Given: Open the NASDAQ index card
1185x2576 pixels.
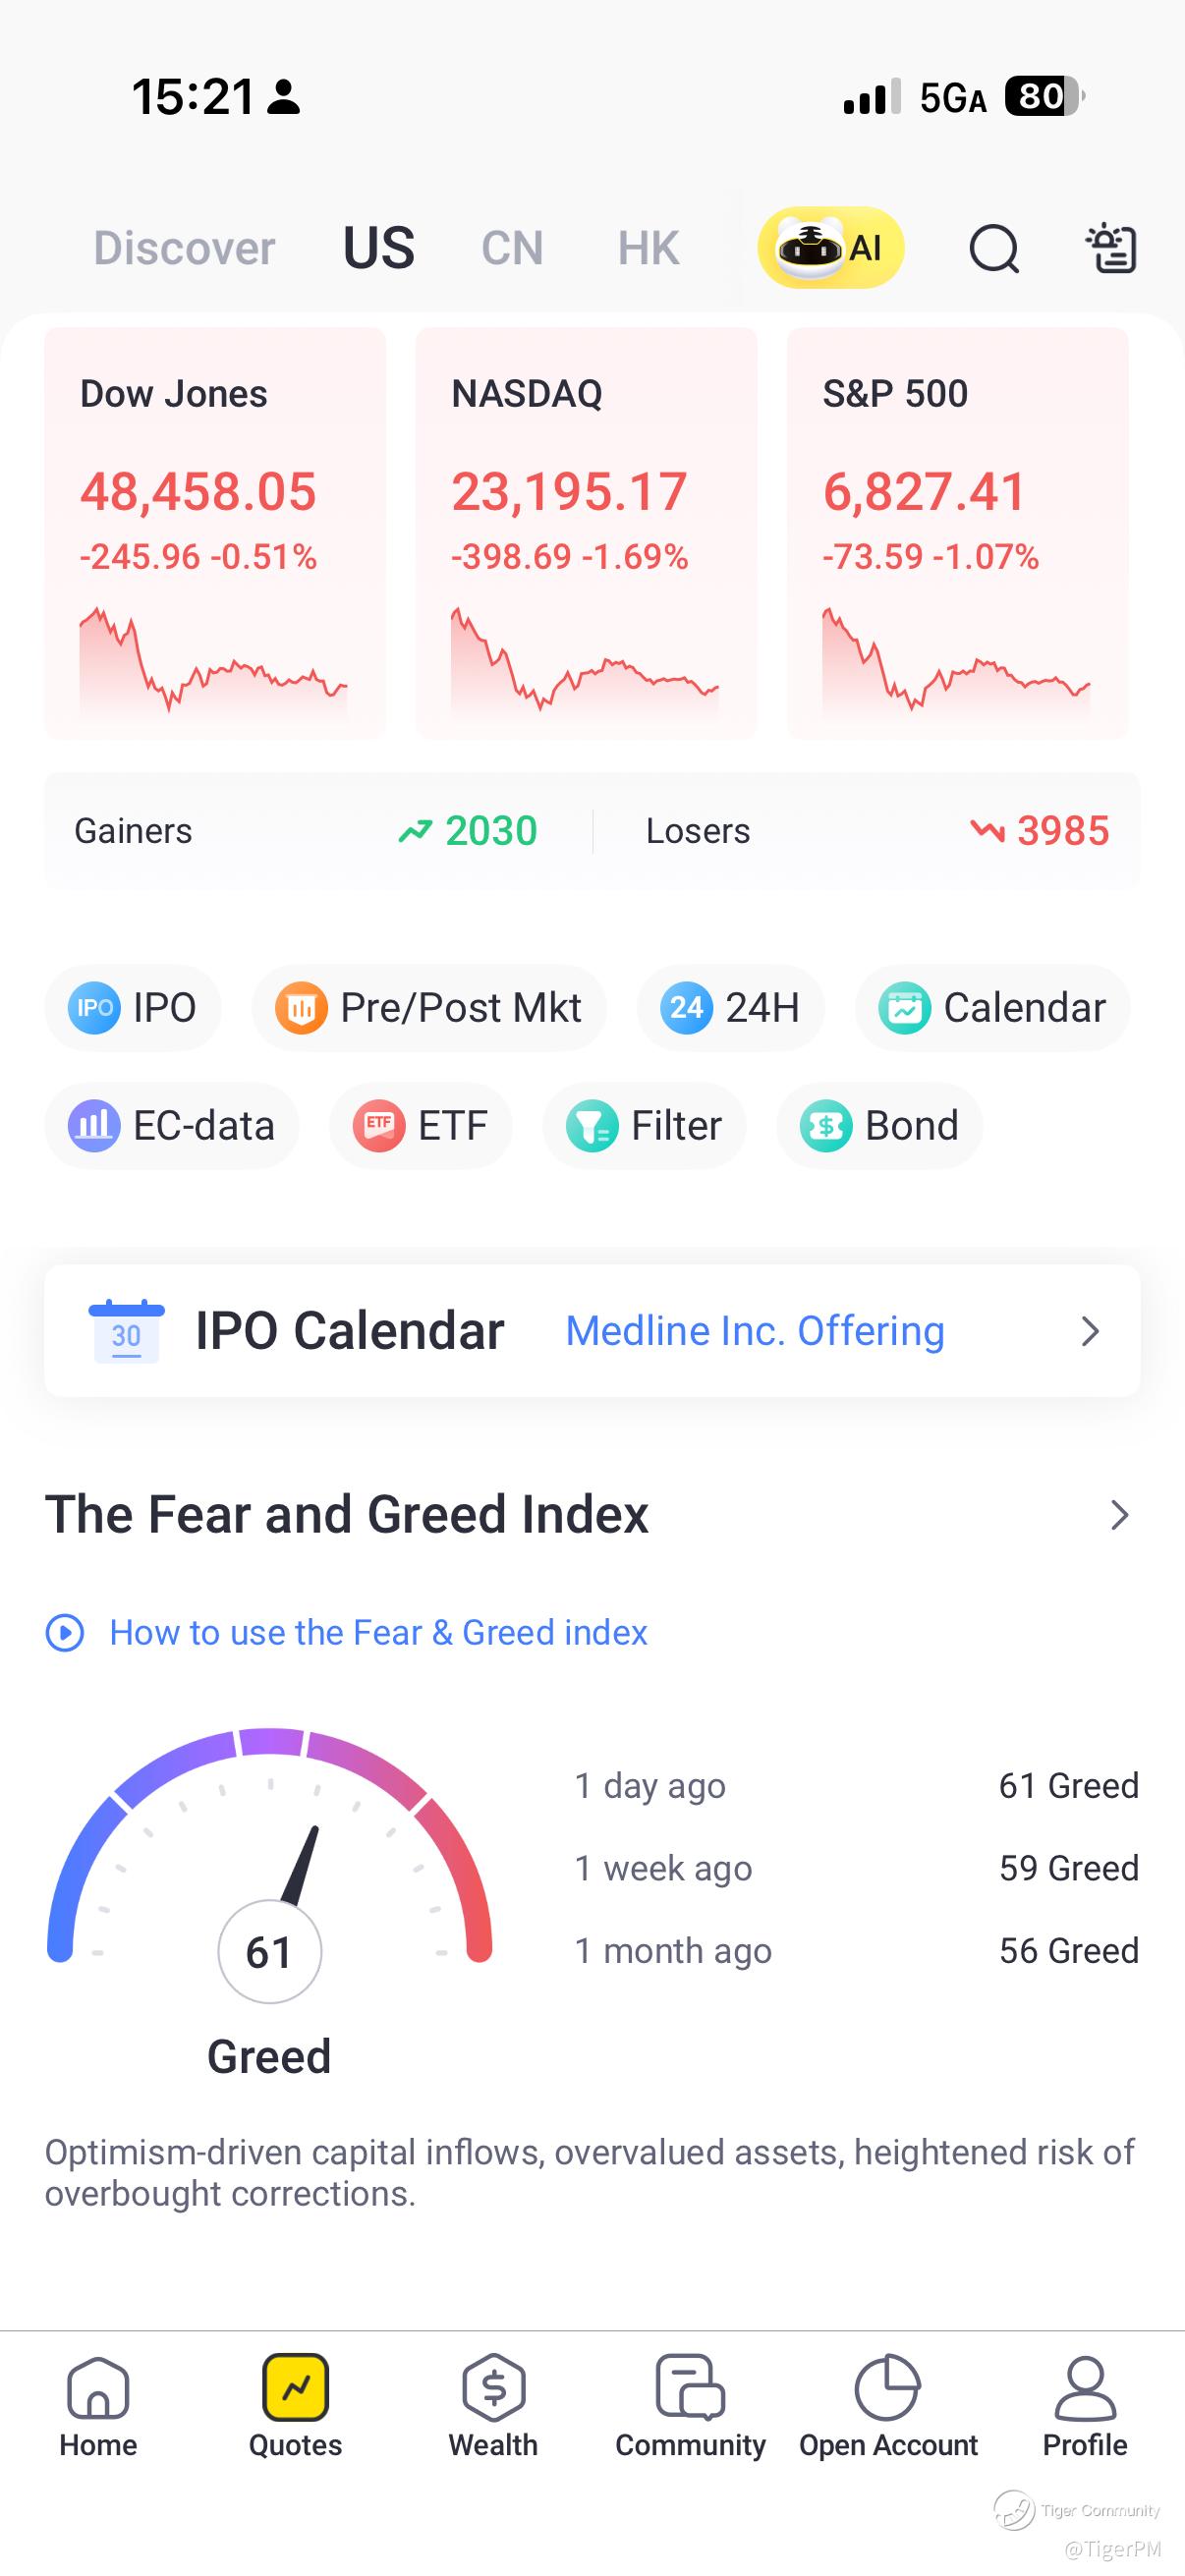Looking at the screenshot, I should point(586,533).
